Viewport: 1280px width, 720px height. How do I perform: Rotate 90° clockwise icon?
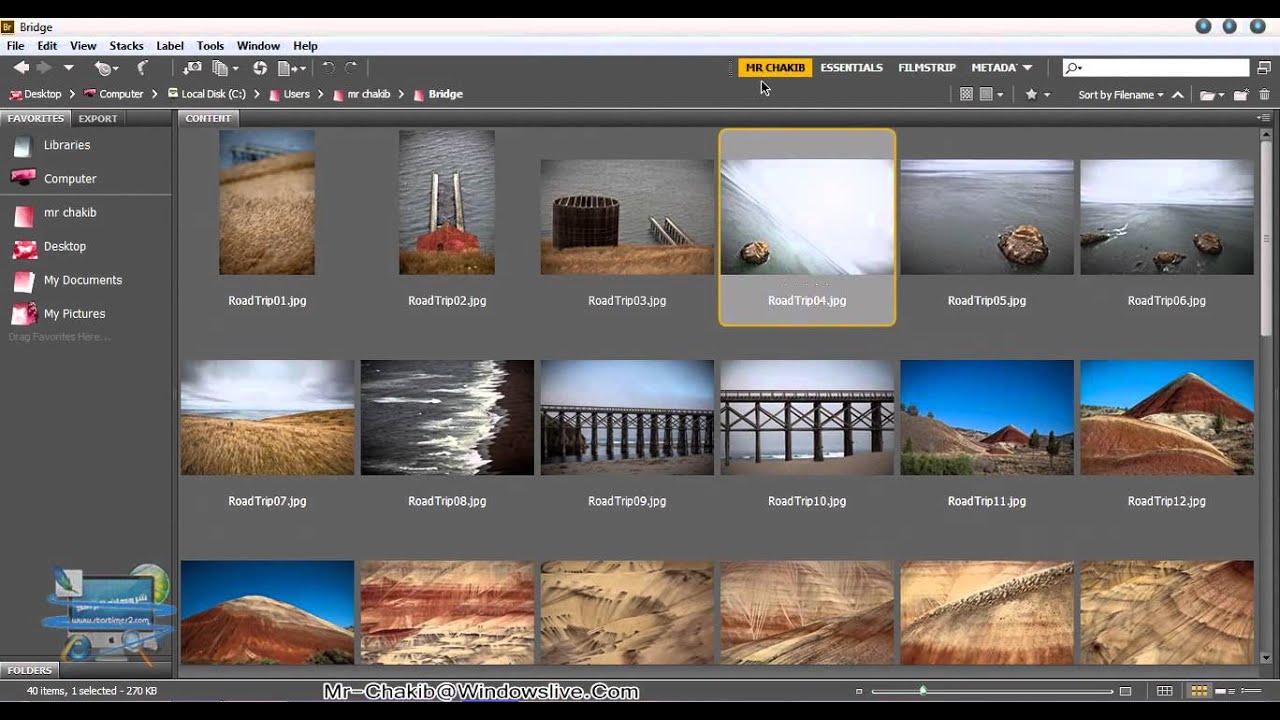point(351,68)
